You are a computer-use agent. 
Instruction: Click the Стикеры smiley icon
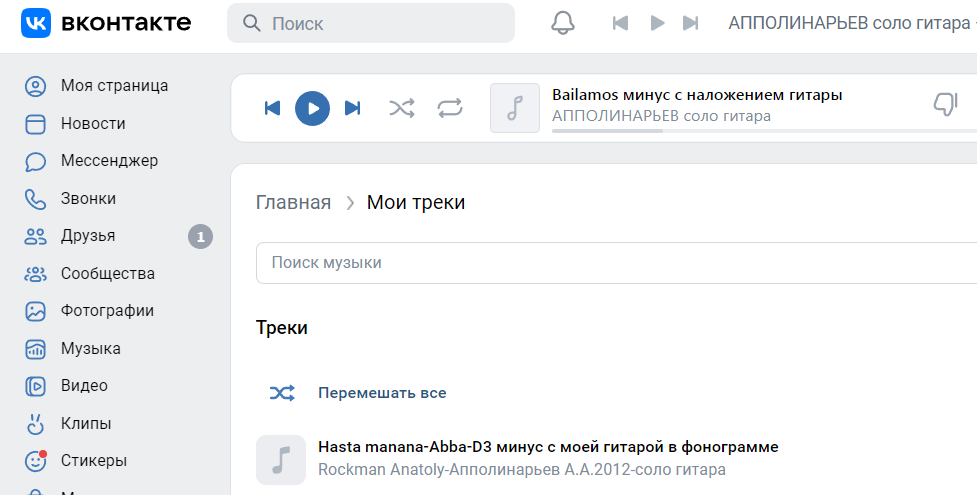36,461
